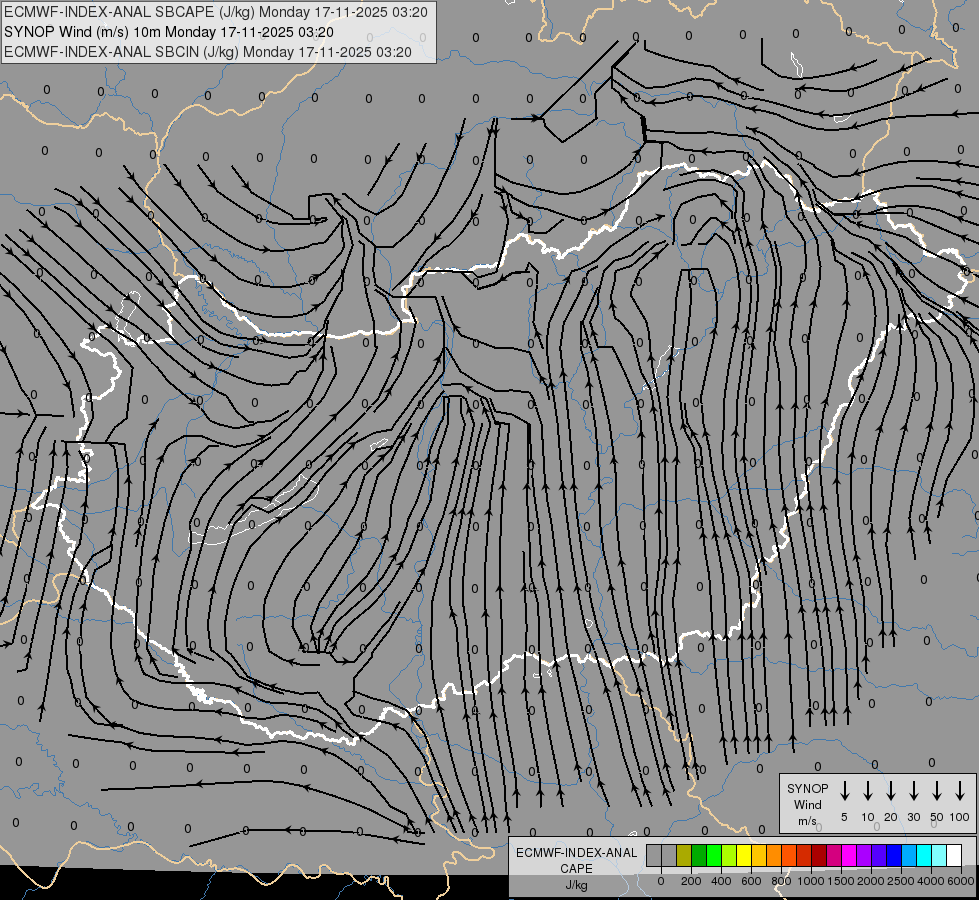
Task: Click the 'm/s' unit in the wind legend
Action: (x=807, y=821)
